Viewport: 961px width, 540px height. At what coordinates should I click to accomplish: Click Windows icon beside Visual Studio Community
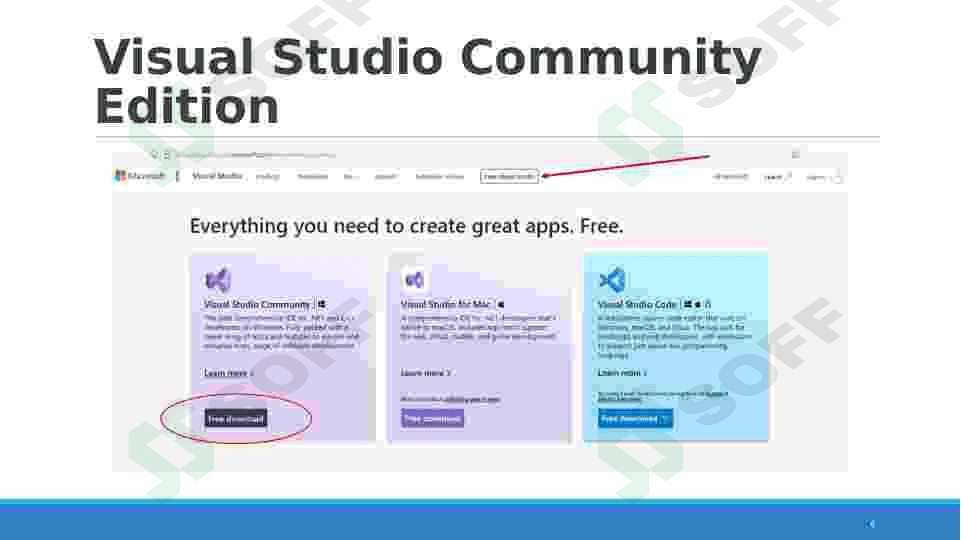pos(322,304)
